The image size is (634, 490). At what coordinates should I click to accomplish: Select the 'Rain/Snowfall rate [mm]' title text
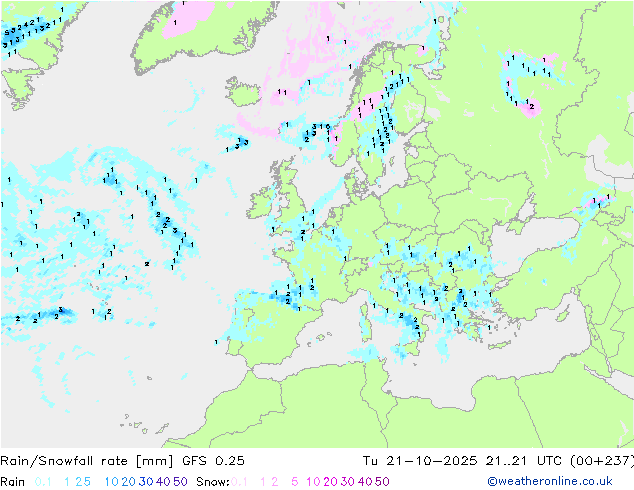pyautogui.click(x=87, y=461)
